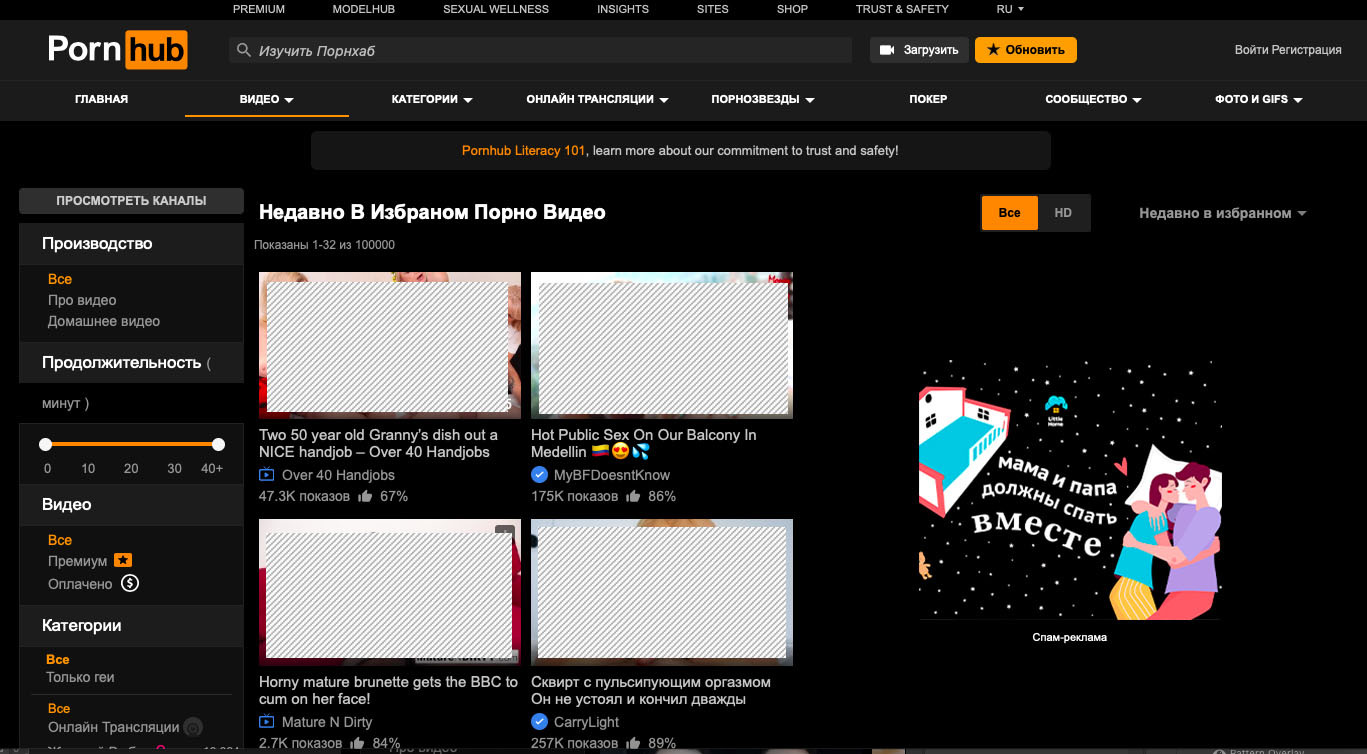The height and width of the screenshot is (754, 1367).
Task: Click the channel icon beside Mature N Dirty
Action: click(x=267, y=722)
